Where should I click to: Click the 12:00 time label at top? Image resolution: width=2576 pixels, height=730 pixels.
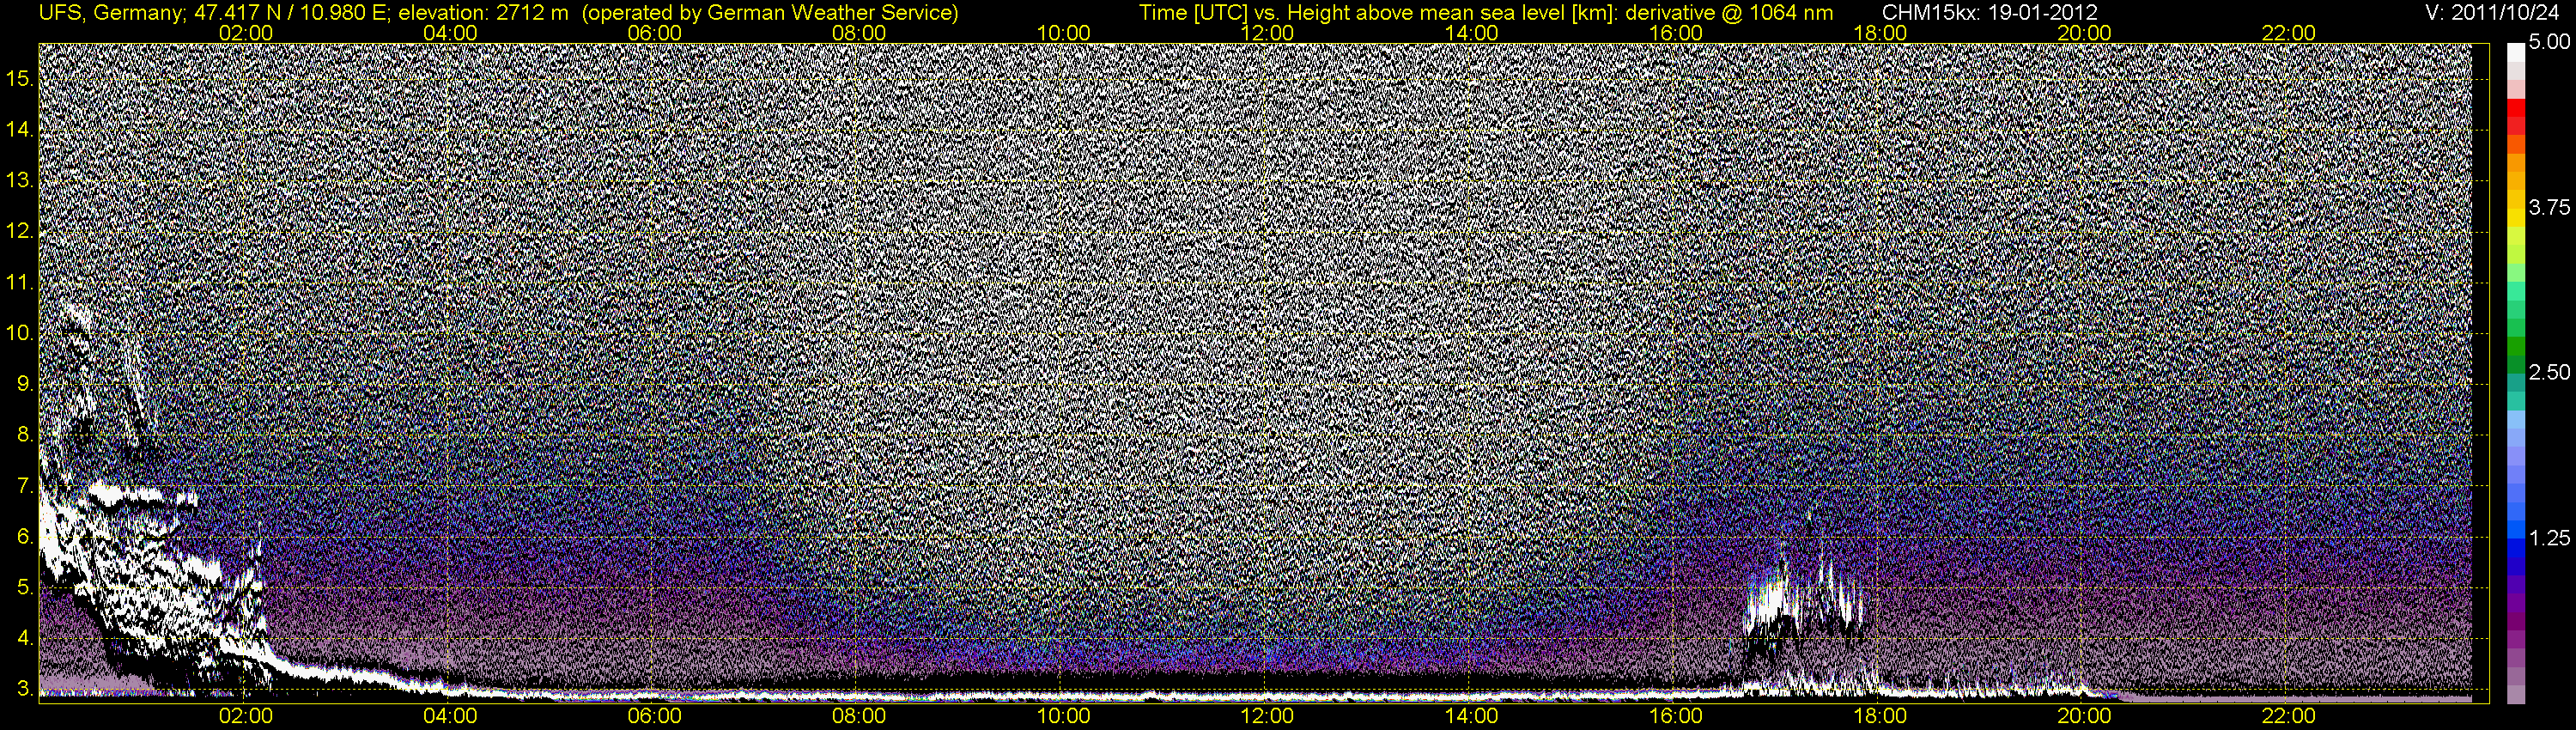1267,33
